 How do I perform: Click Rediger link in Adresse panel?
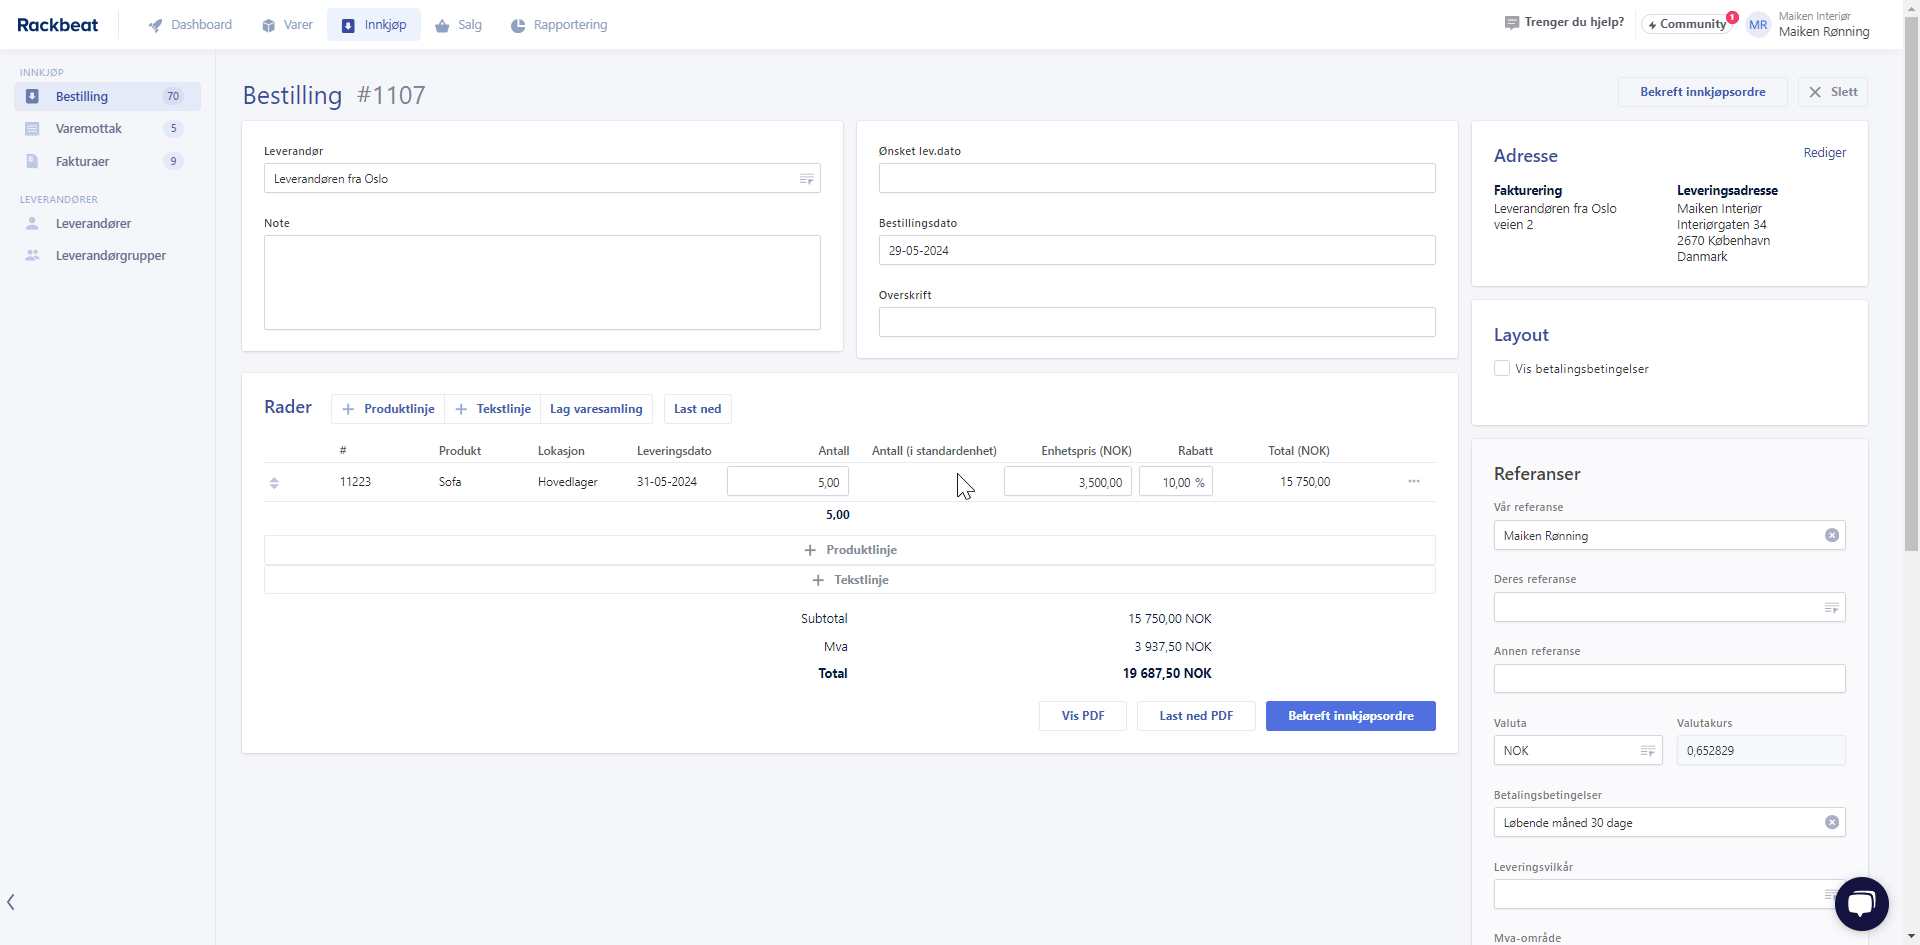coord(1824,153)
